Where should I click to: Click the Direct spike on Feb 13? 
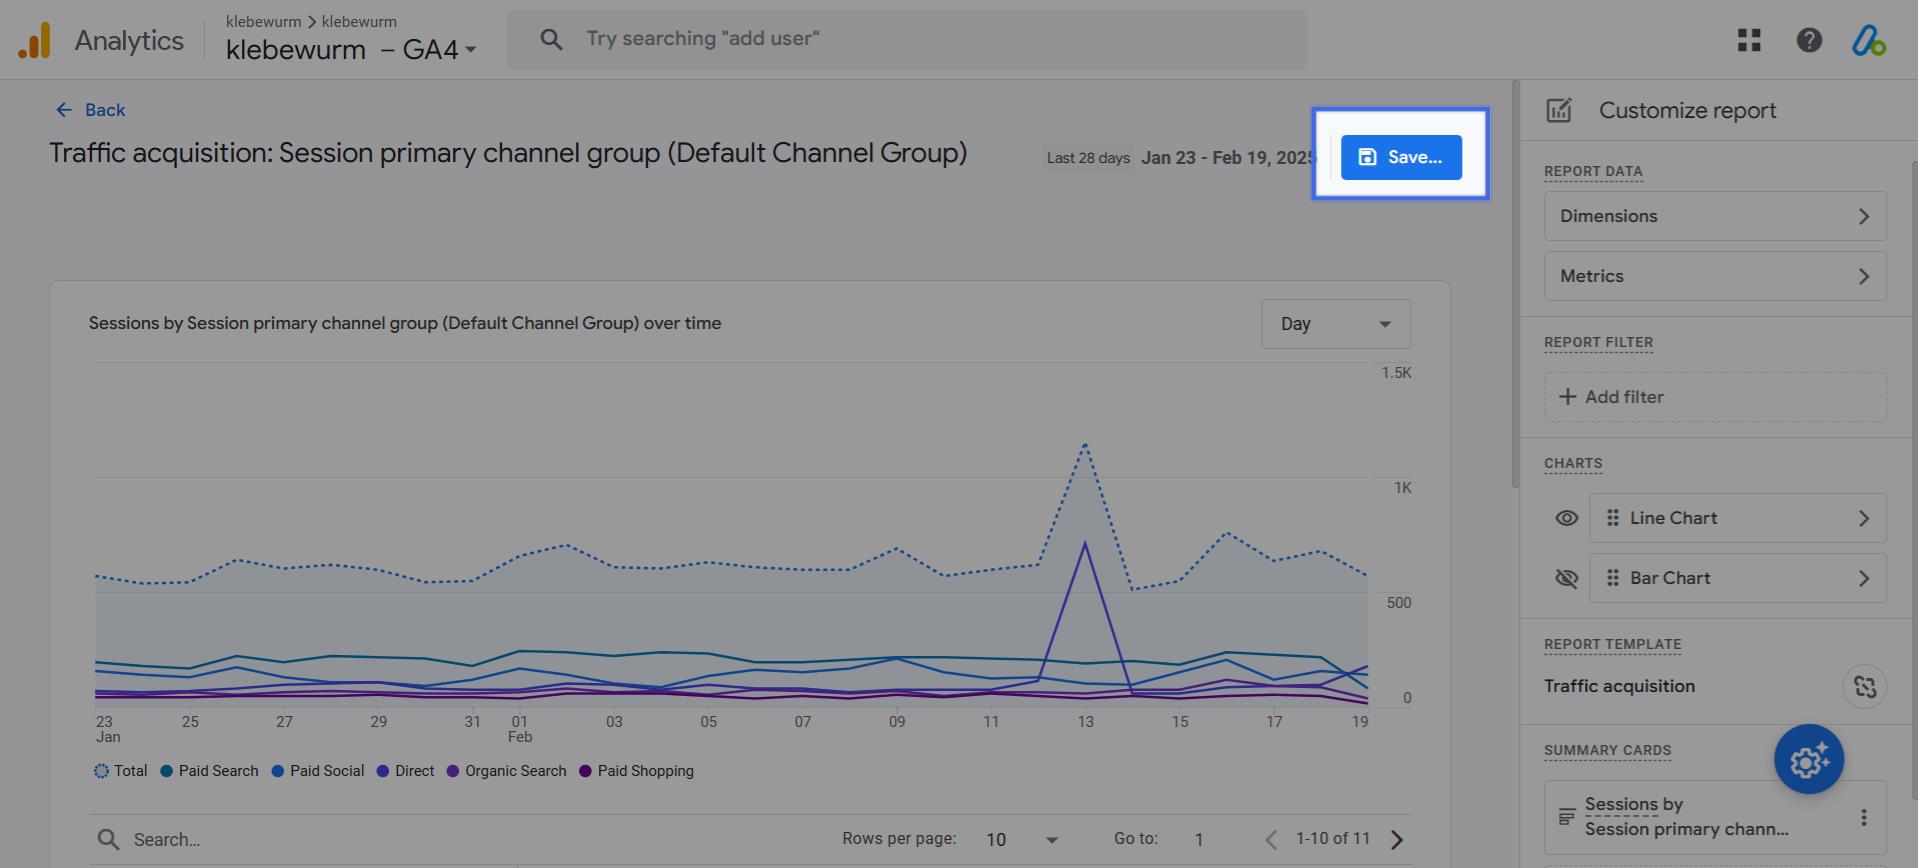[x=1085, y=544]
